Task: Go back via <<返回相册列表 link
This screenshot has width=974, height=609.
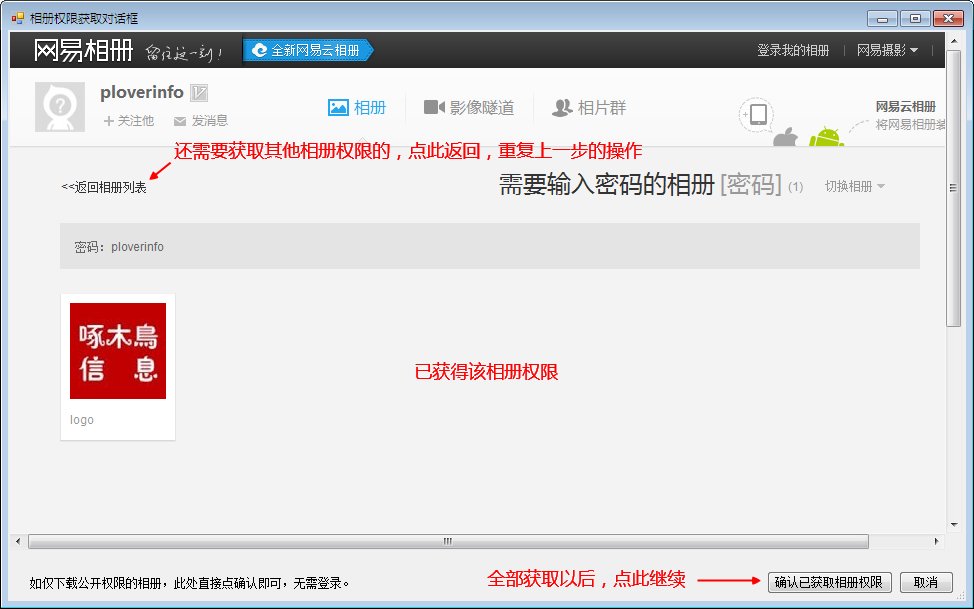Action: pos(104,187)
